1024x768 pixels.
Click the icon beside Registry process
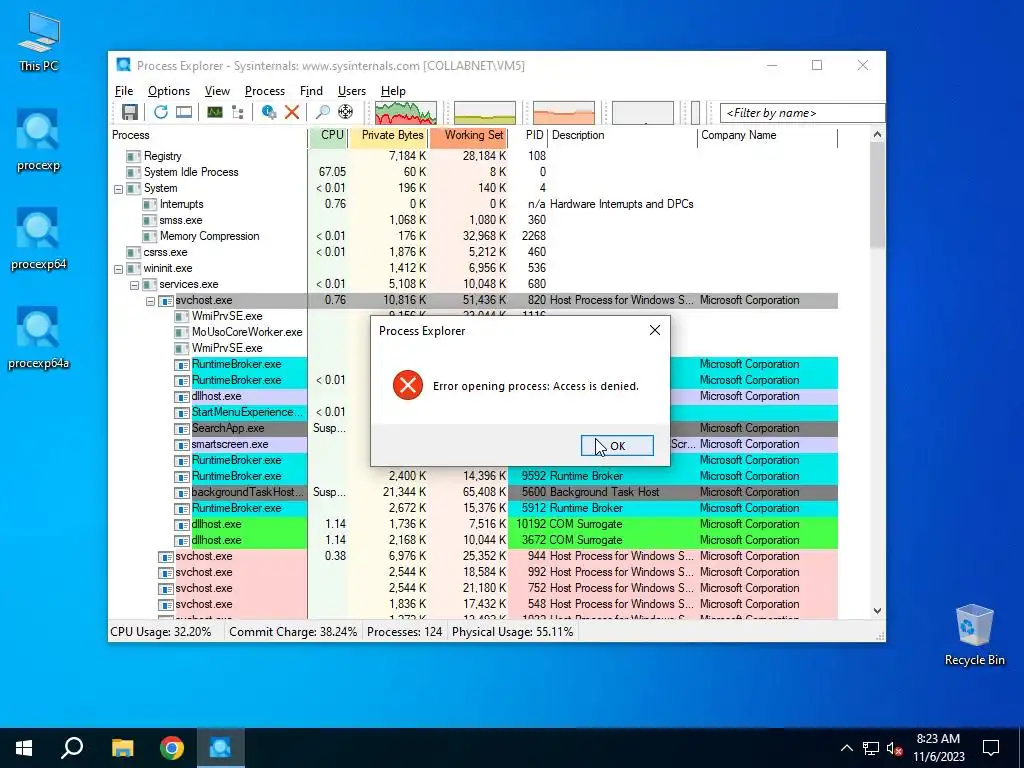pos(133,156)
